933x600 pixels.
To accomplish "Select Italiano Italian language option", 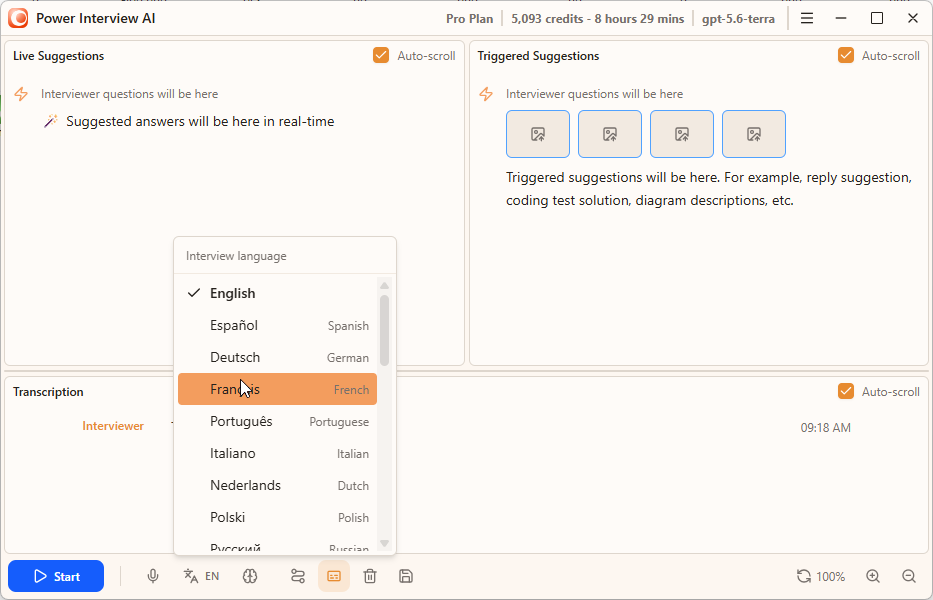I will (x=277, y=454).
